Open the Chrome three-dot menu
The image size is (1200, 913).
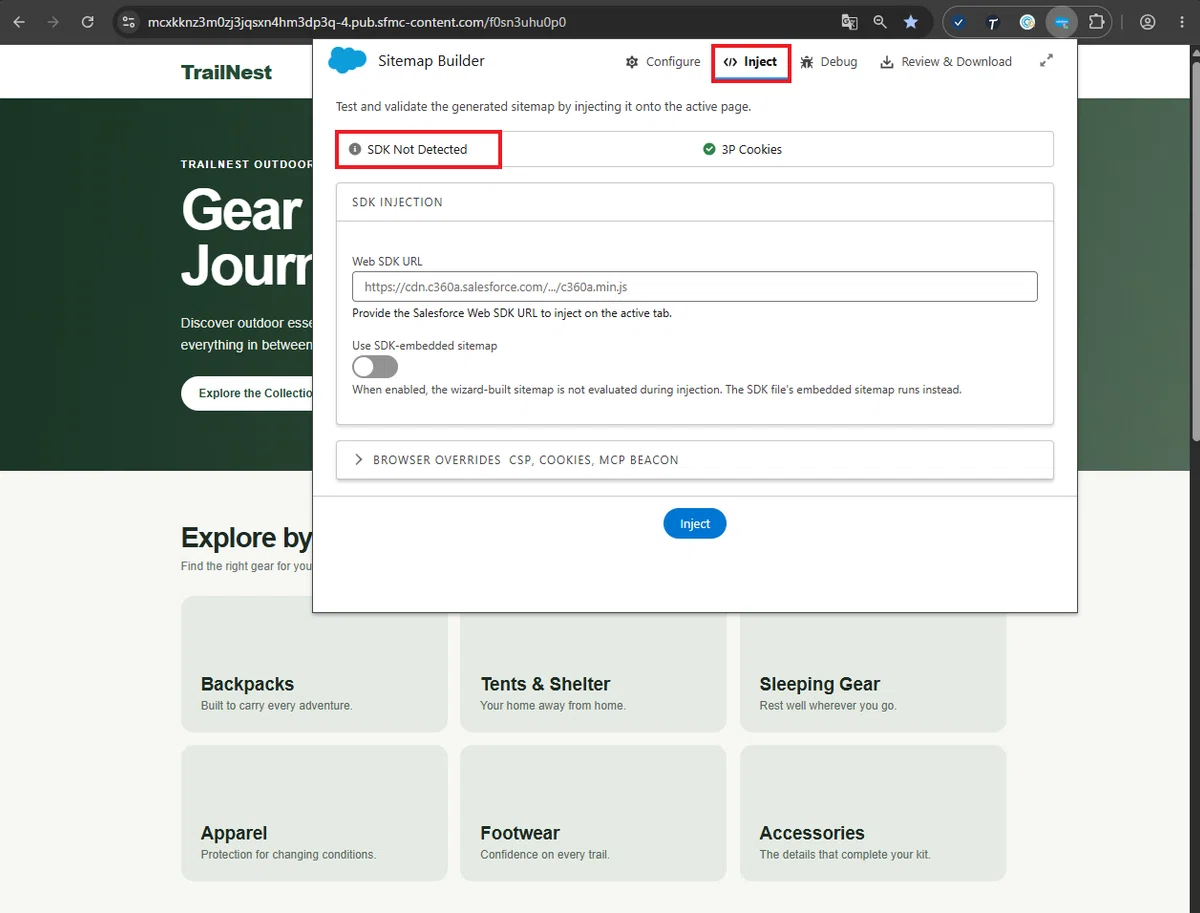[1180, 21]
